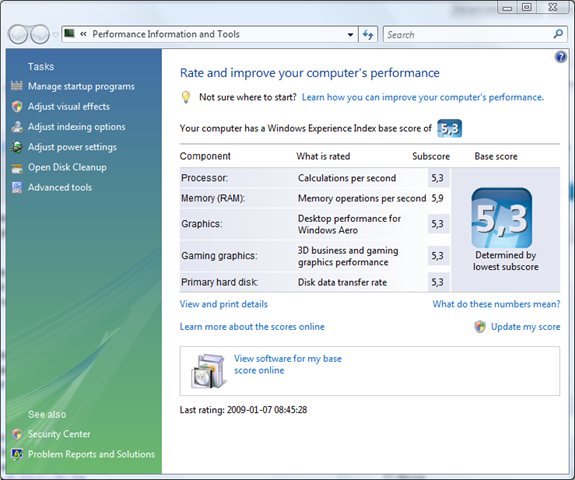575x480 pixels.
Task: Open help with the blue question mark
Action: [x=561, y=57]
